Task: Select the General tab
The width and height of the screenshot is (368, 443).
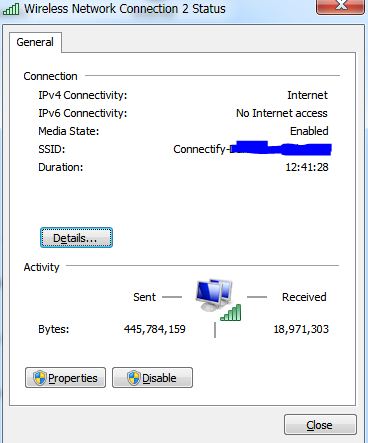Action: pos(35,42)
